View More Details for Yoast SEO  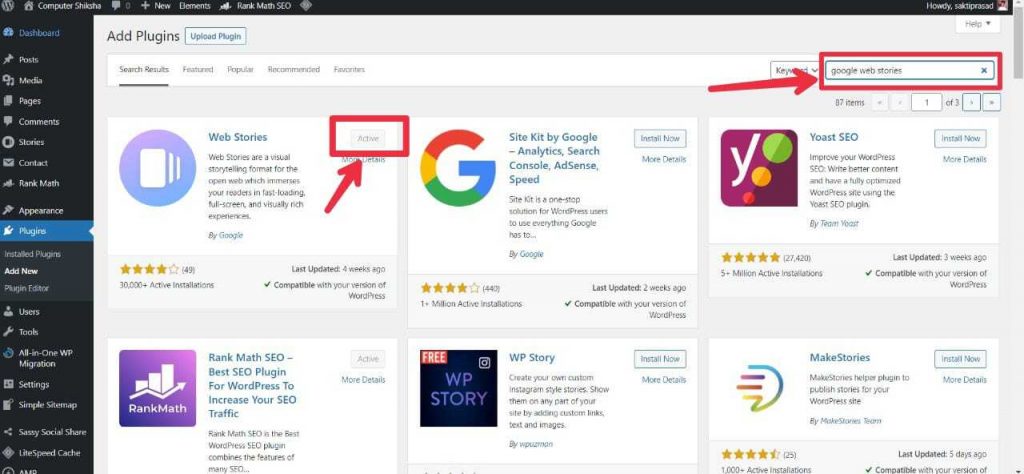[x=964, y=159]
